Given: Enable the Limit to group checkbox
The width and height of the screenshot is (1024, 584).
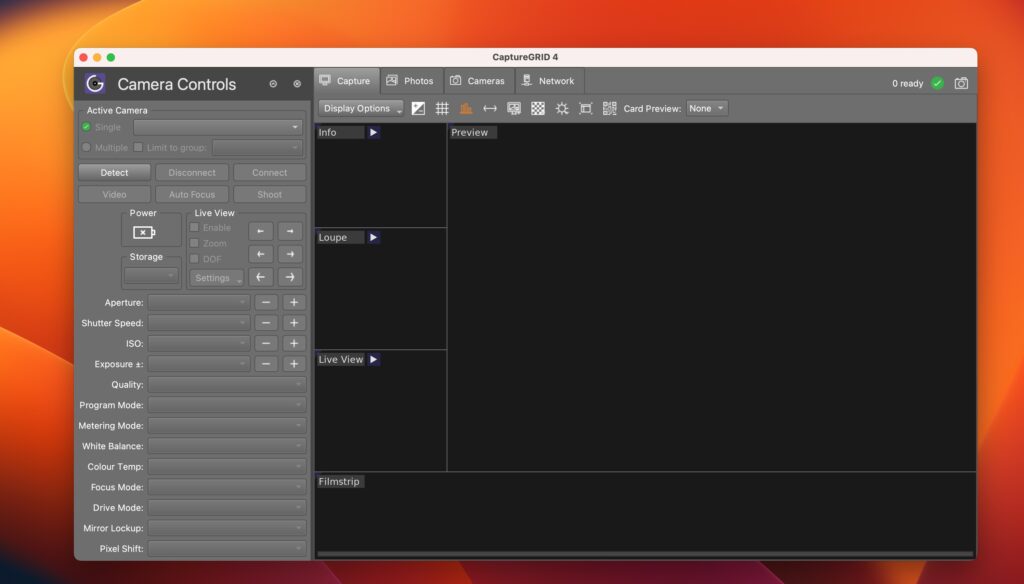Looking at the screenshot, I should pos(138,146).
